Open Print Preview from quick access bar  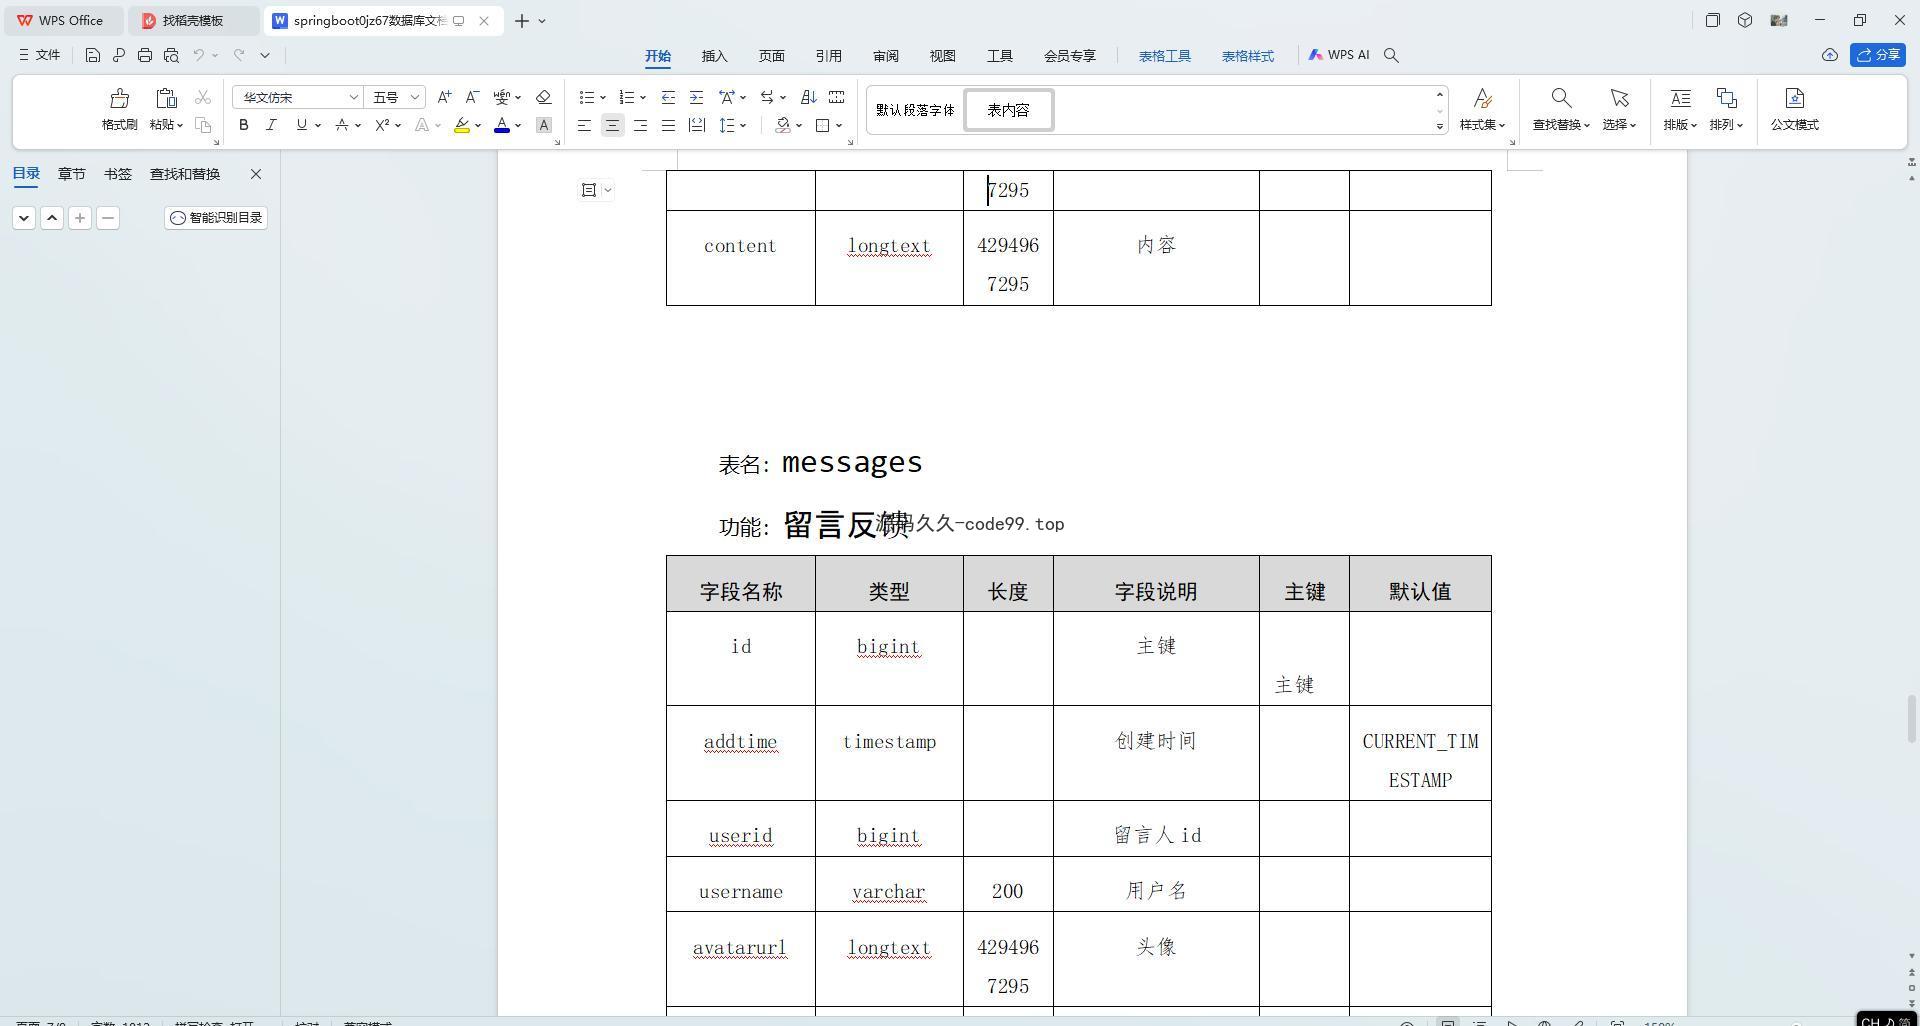point(171,55)
